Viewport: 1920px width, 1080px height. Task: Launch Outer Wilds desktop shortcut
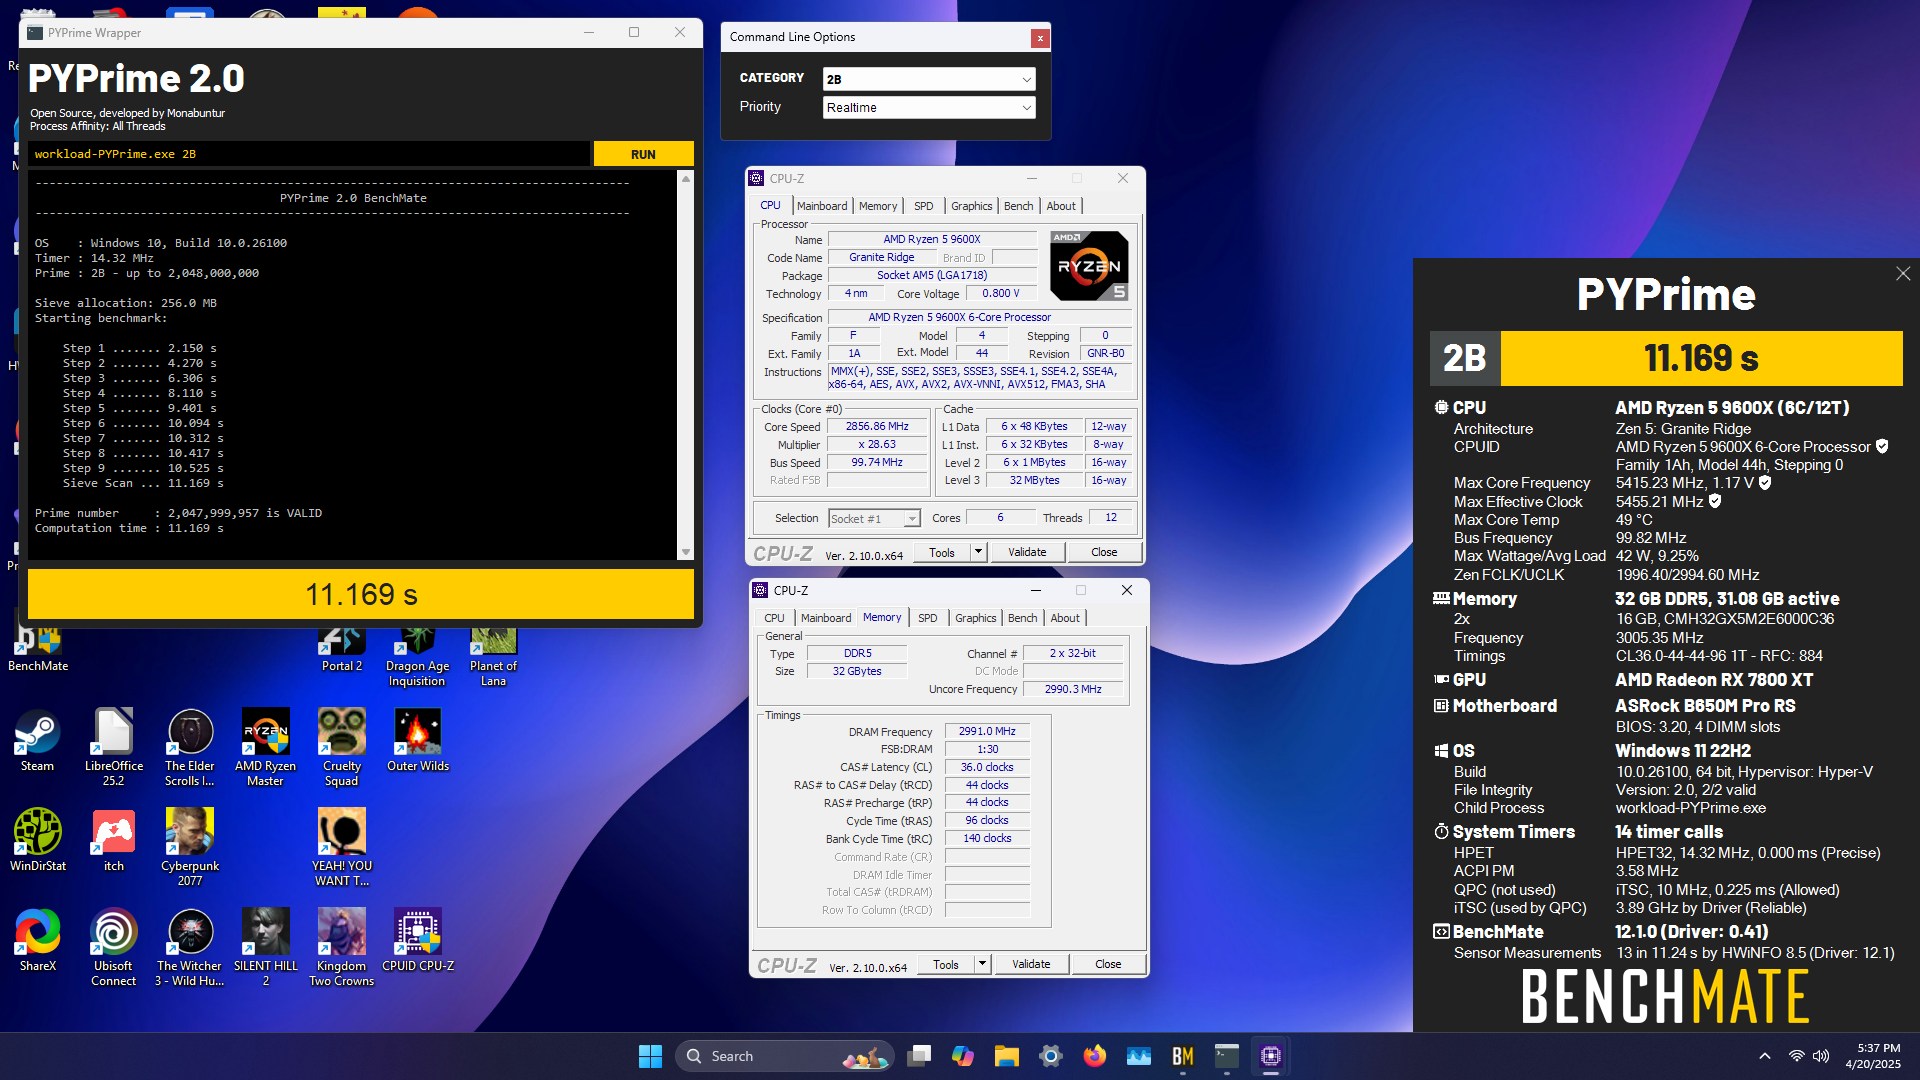[417, 740]
